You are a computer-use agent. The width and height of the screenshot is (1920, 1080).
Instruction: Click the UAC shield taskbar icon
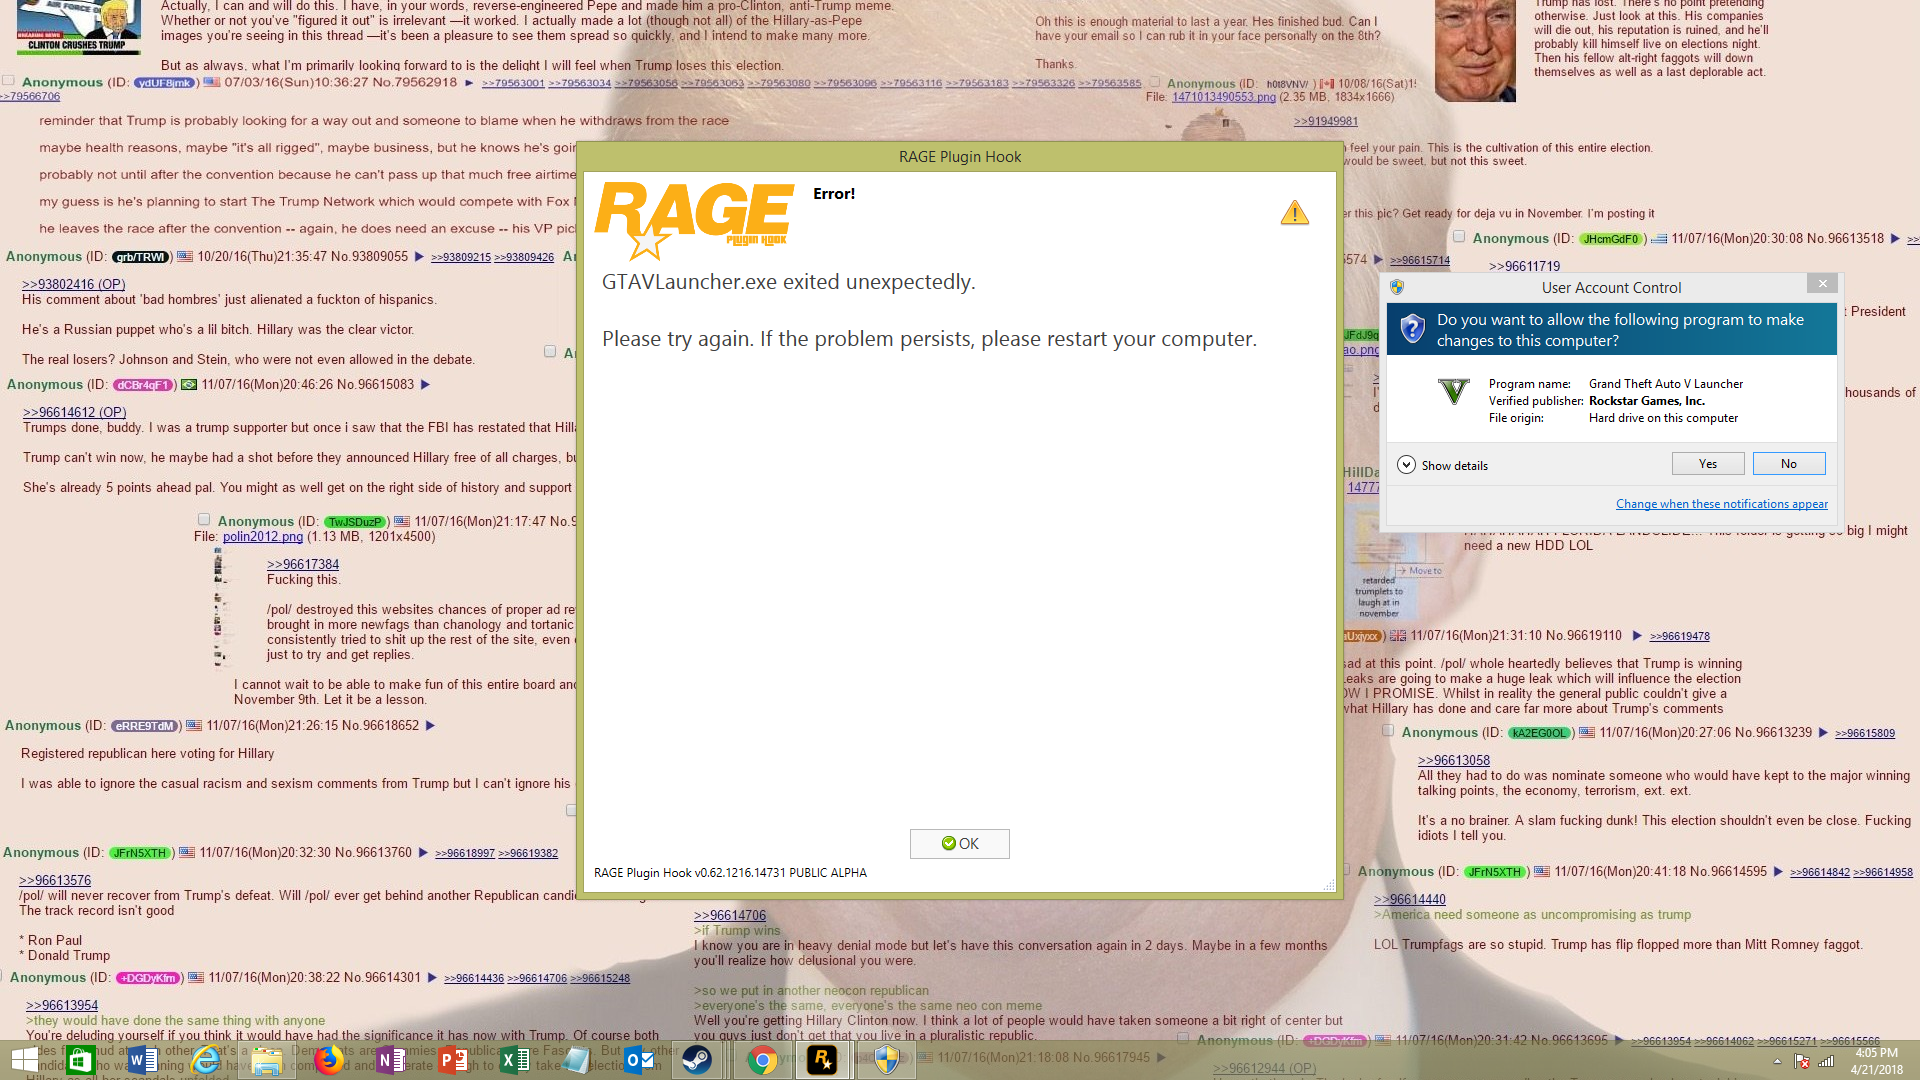pos(886,1059)
